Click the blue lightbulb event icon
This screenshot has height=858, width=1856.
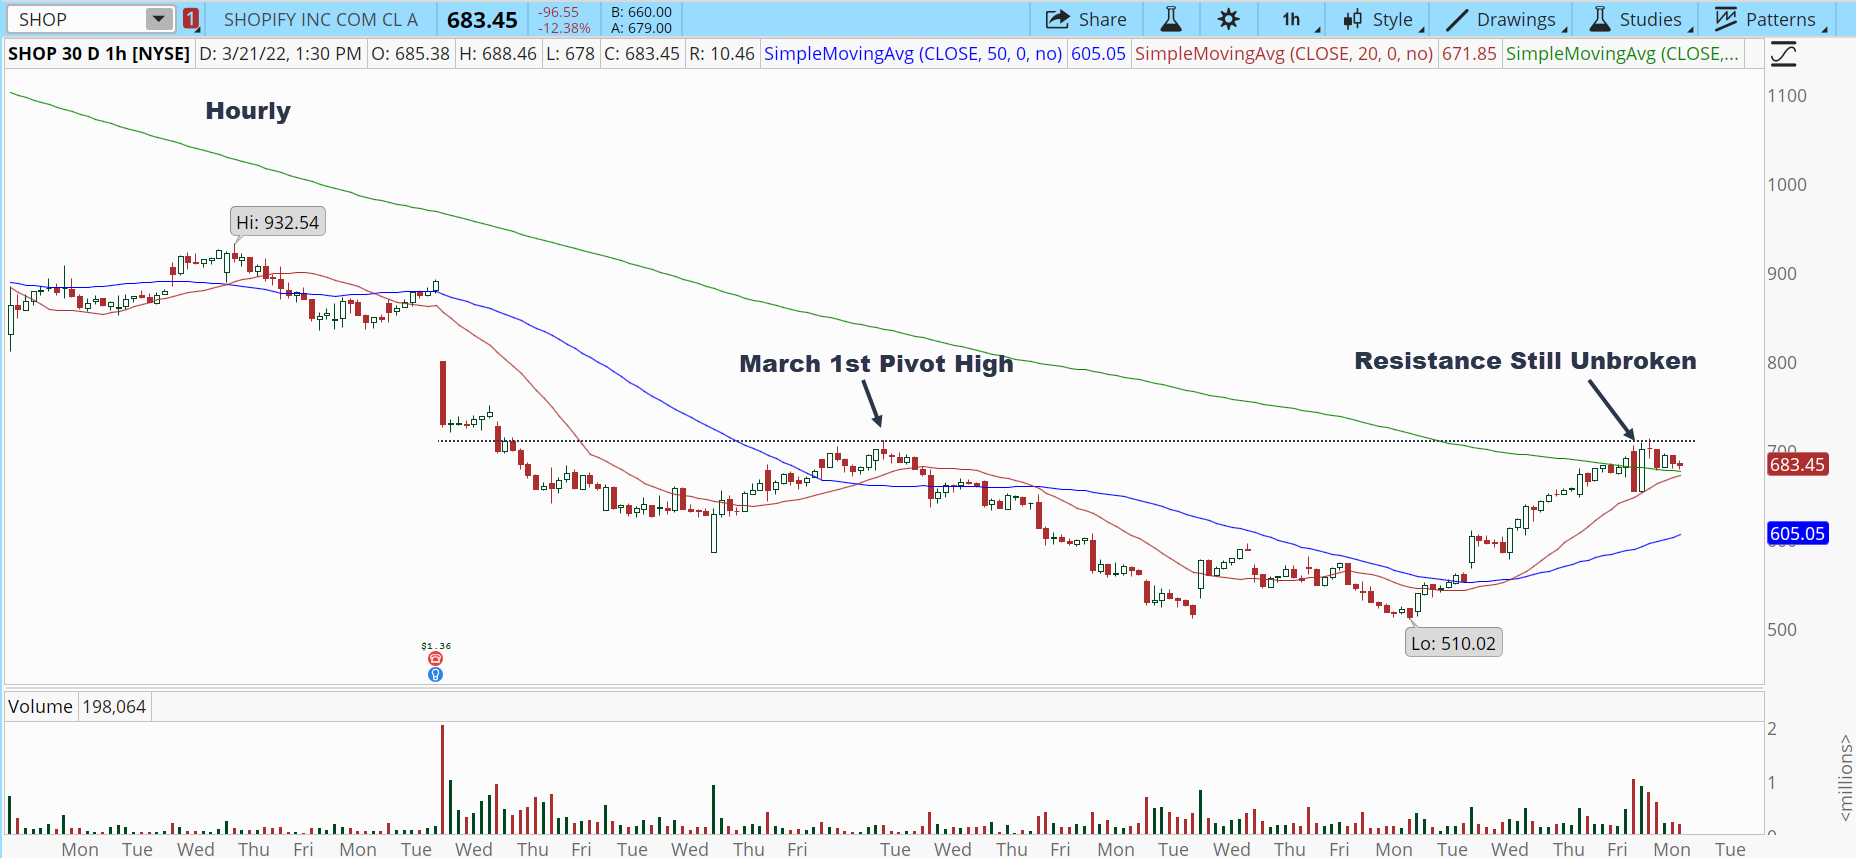(435, 675)
